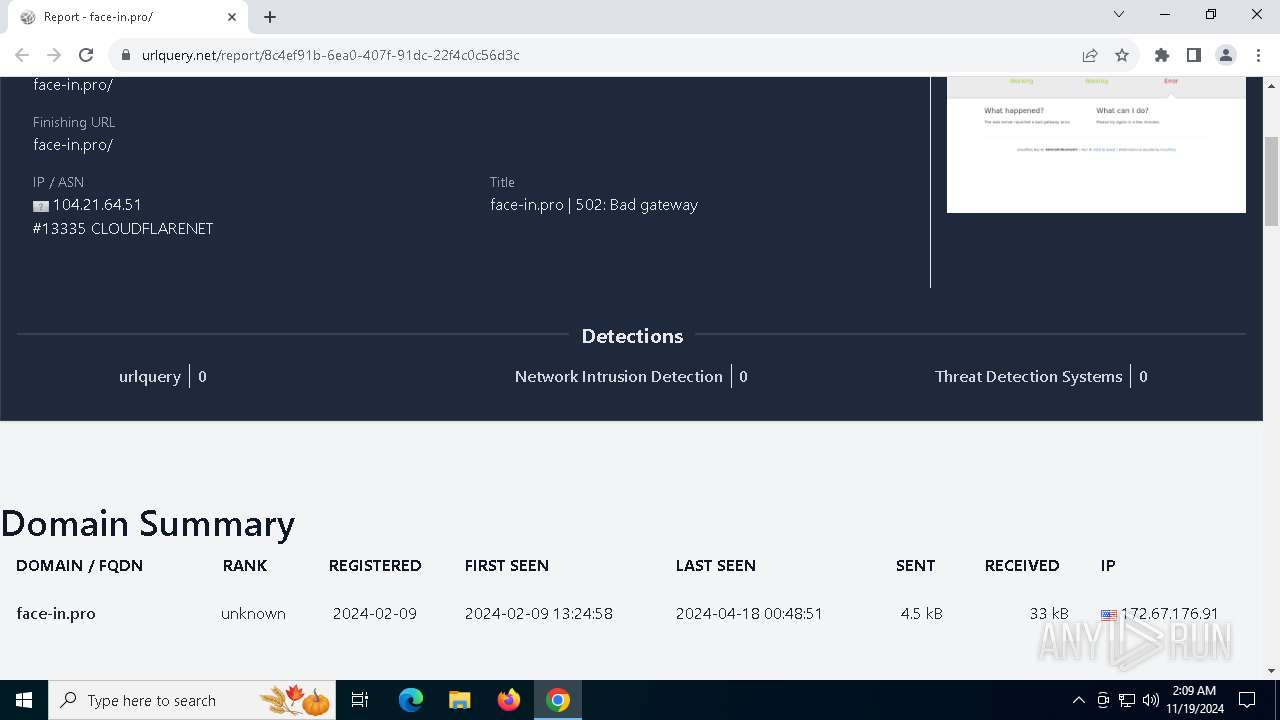Open File Explorer from taskbar

click(460, 700)
